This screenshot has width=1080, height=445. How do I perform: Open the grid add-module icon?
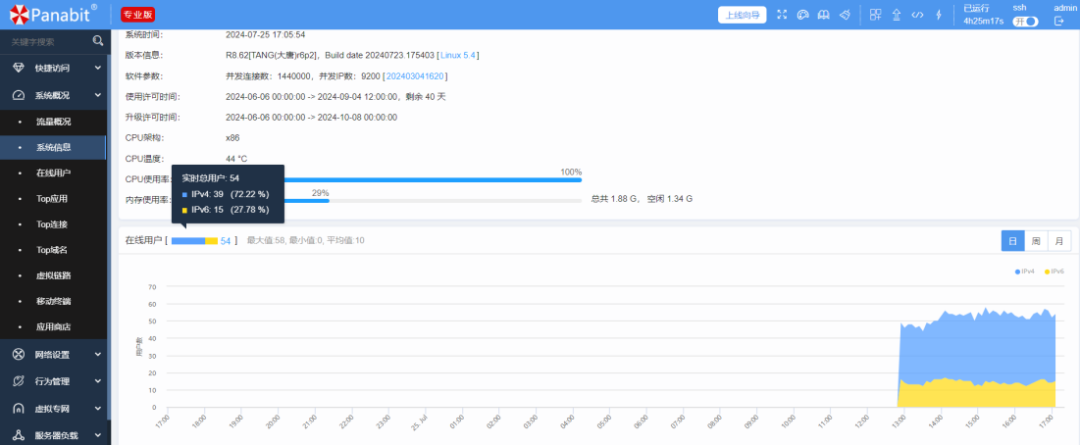875,14
